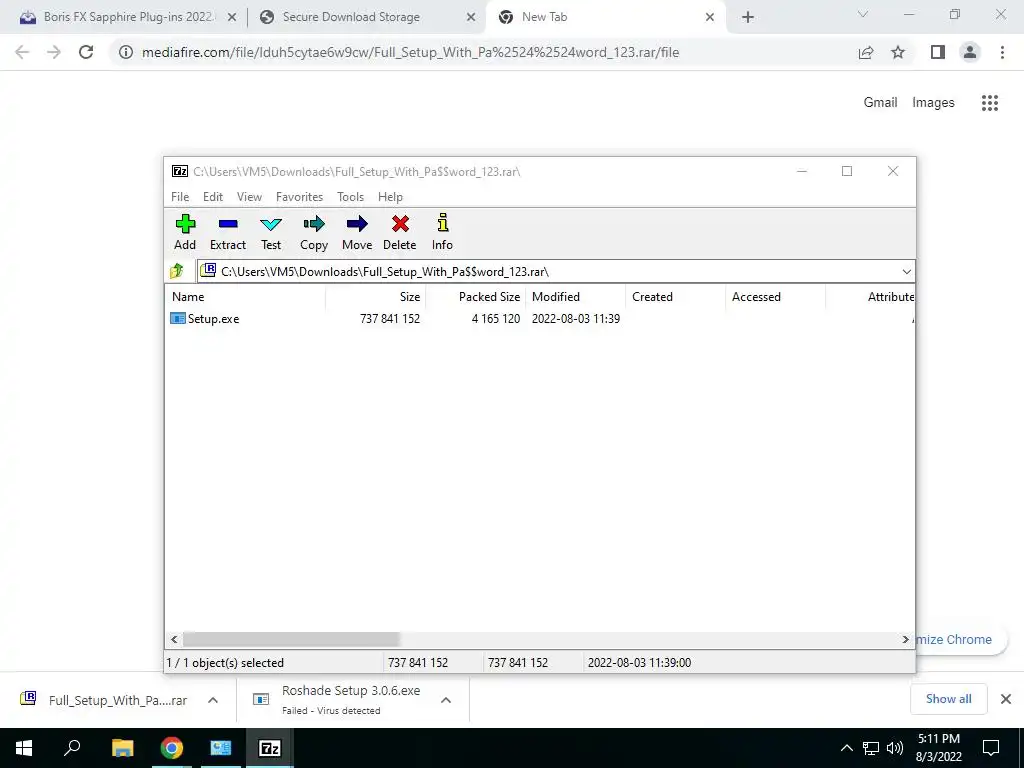This screenshot has height=768, width=1024.
Task: Click the Chrome forward arrow
Action: pyautogui.click(x=54, y=52)
